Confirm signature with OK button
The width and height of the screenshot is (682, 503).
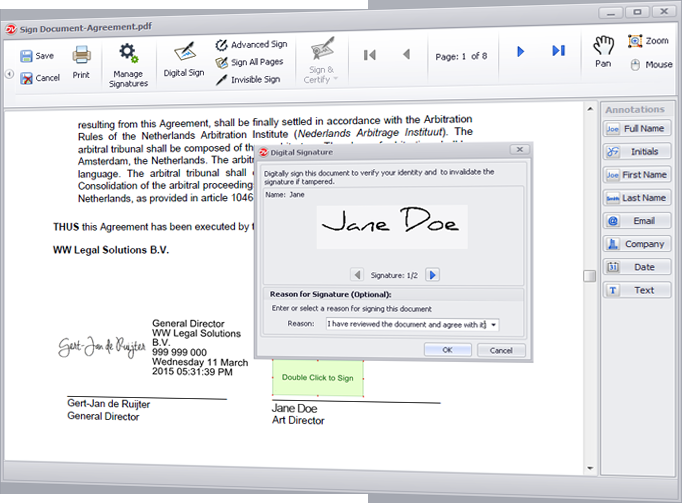click(448, 350)
